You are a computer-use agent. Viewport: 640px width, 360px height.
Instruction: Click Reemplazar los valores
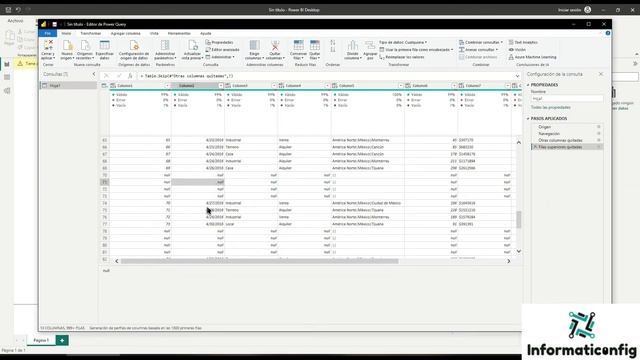(x=402, y=57)
